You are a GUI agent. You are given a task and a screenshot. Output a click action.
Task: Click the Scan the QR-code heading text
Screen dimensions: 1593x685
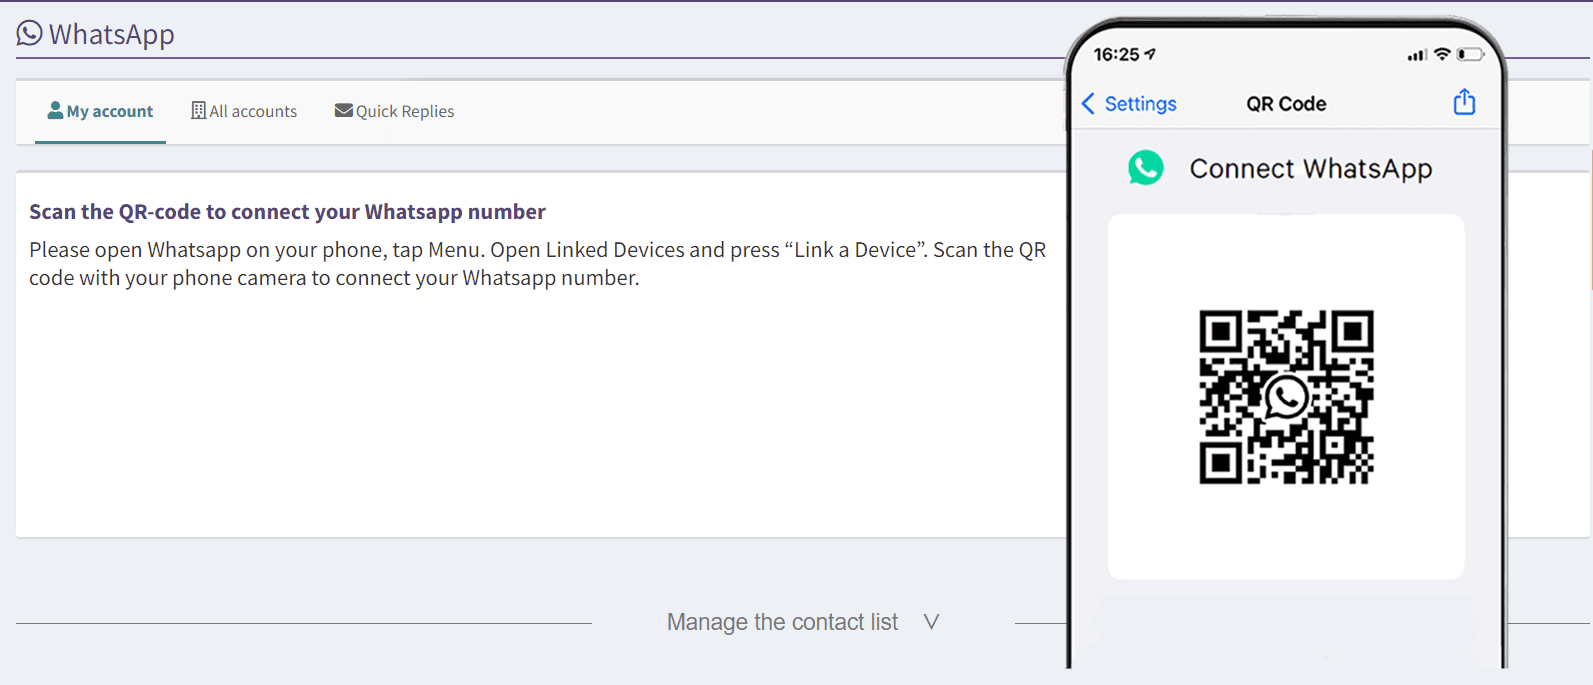[x=287, y=212]
